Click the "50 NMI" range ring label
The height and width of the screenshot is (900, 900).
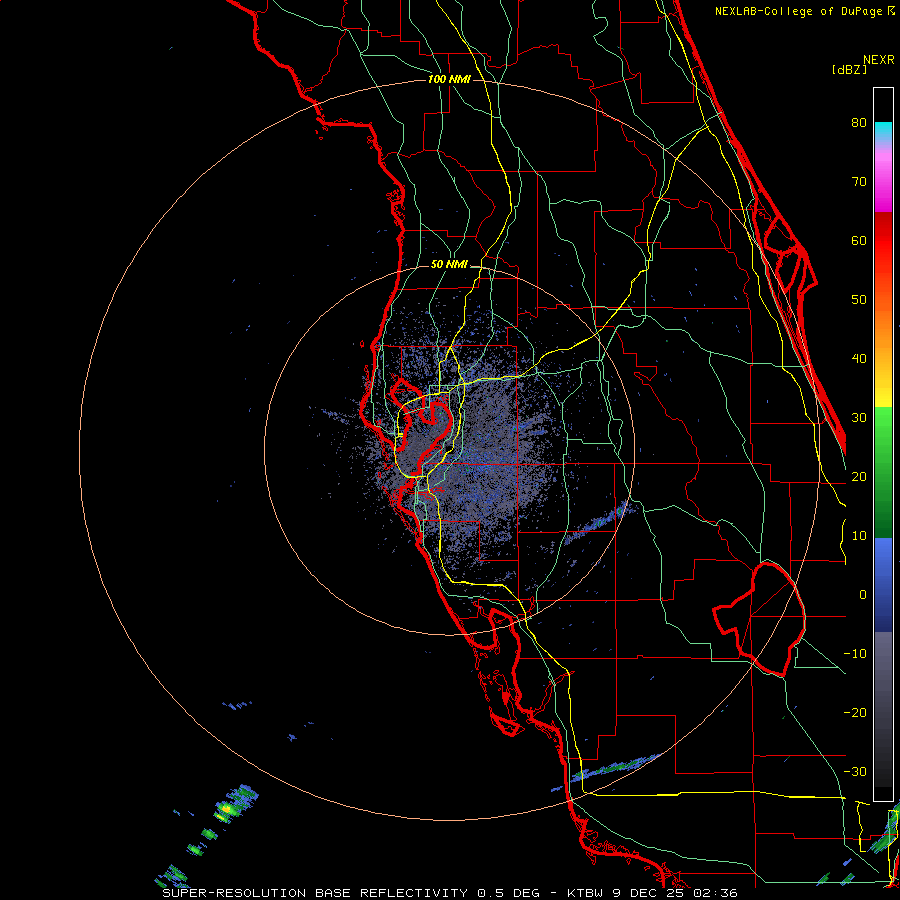[449, 265]
